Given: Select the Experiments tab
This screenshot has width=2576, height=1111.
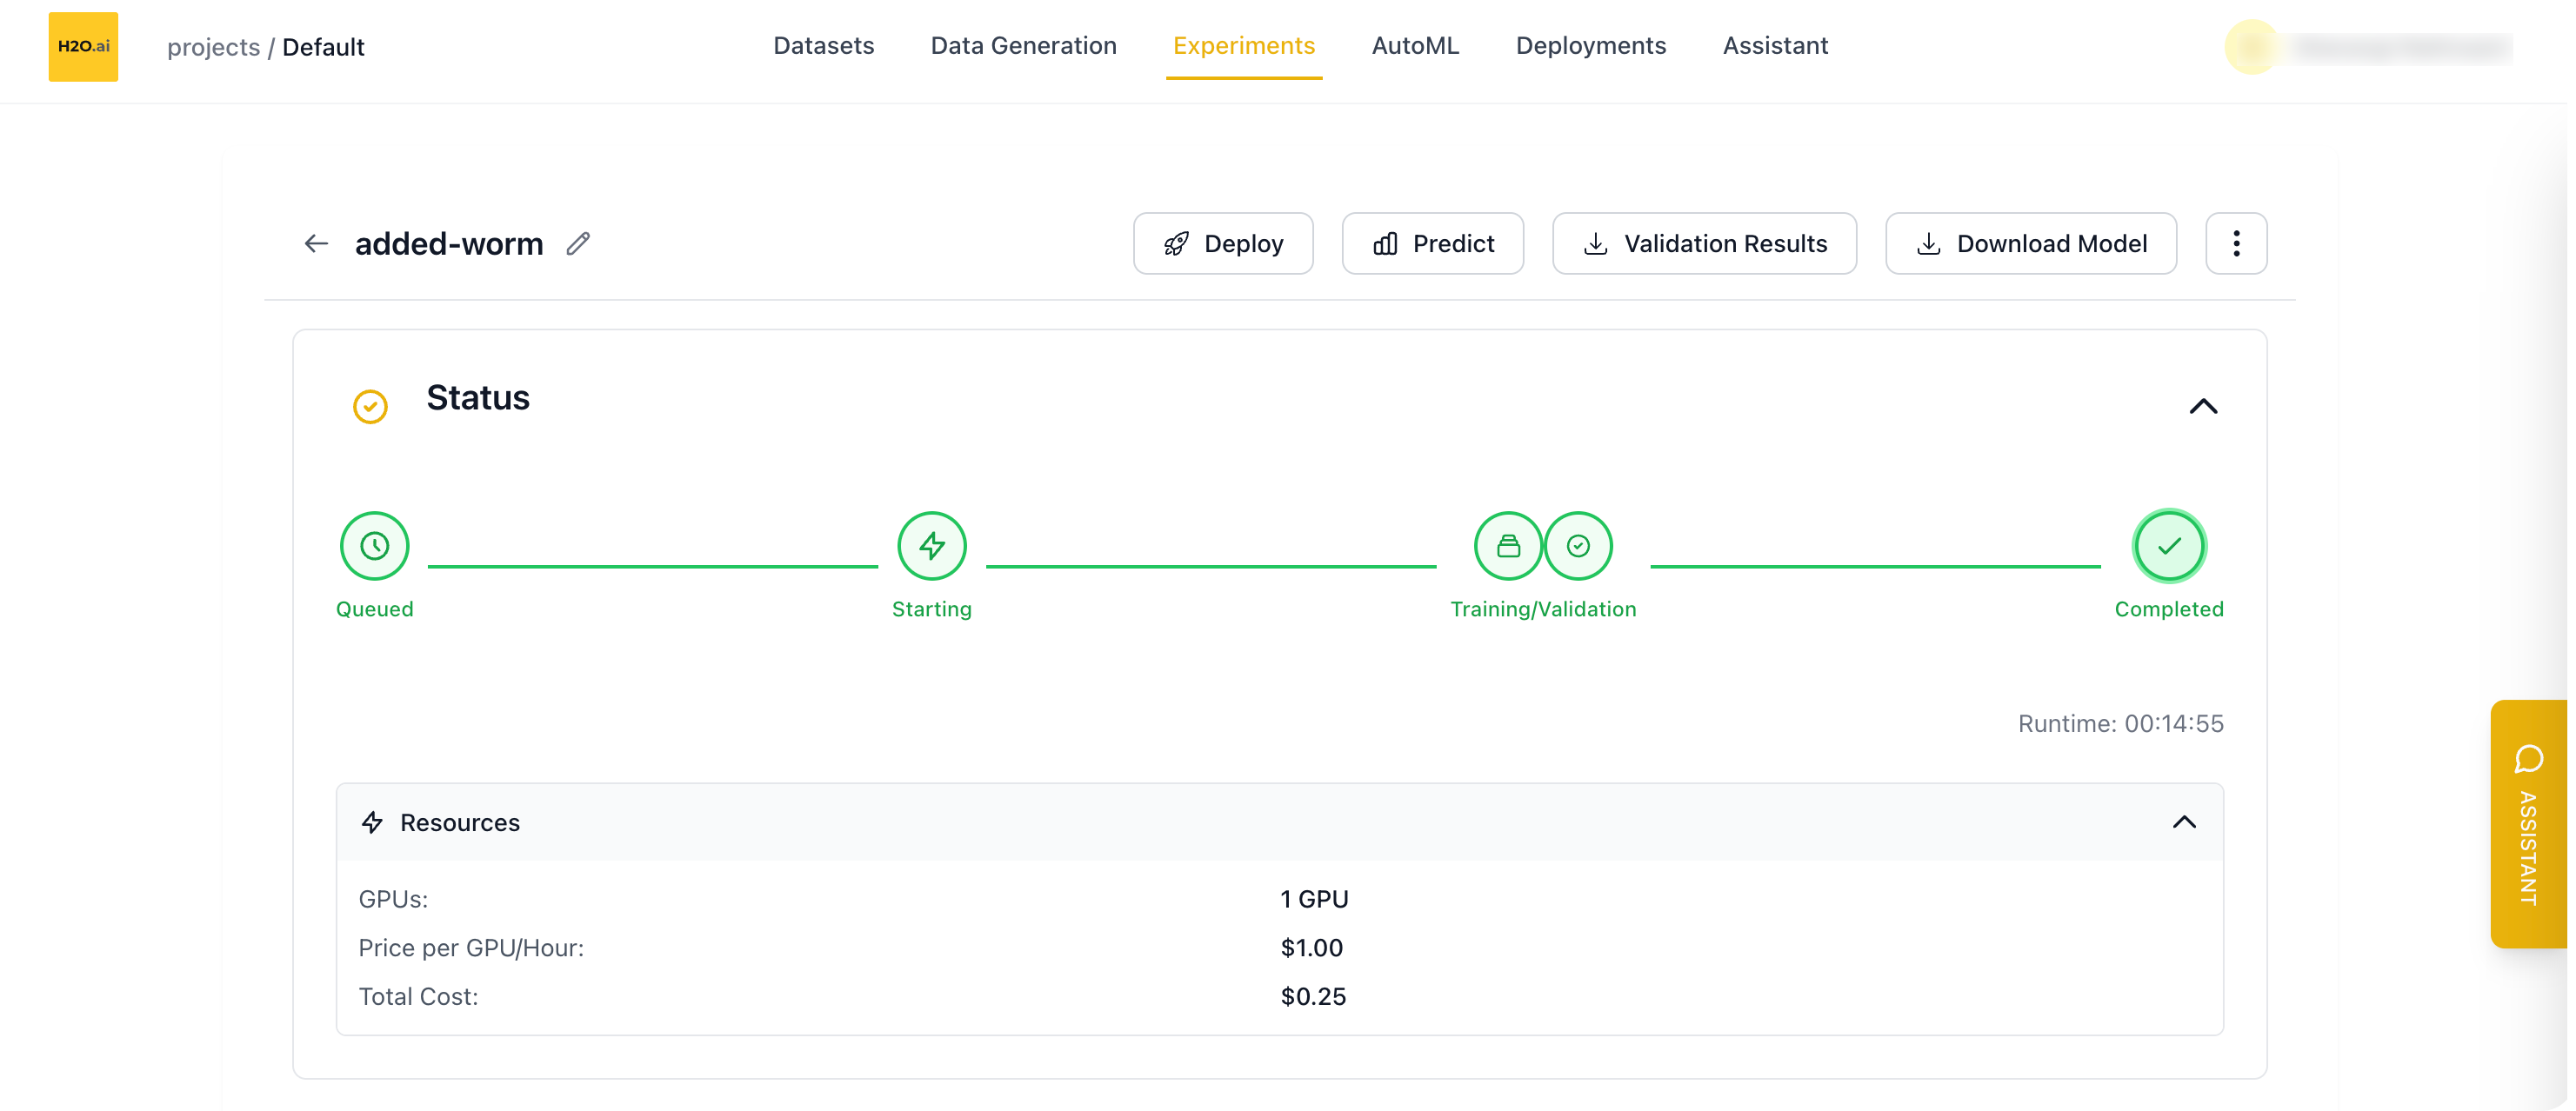Looking at the screenshot, I should click(1243, 46).
